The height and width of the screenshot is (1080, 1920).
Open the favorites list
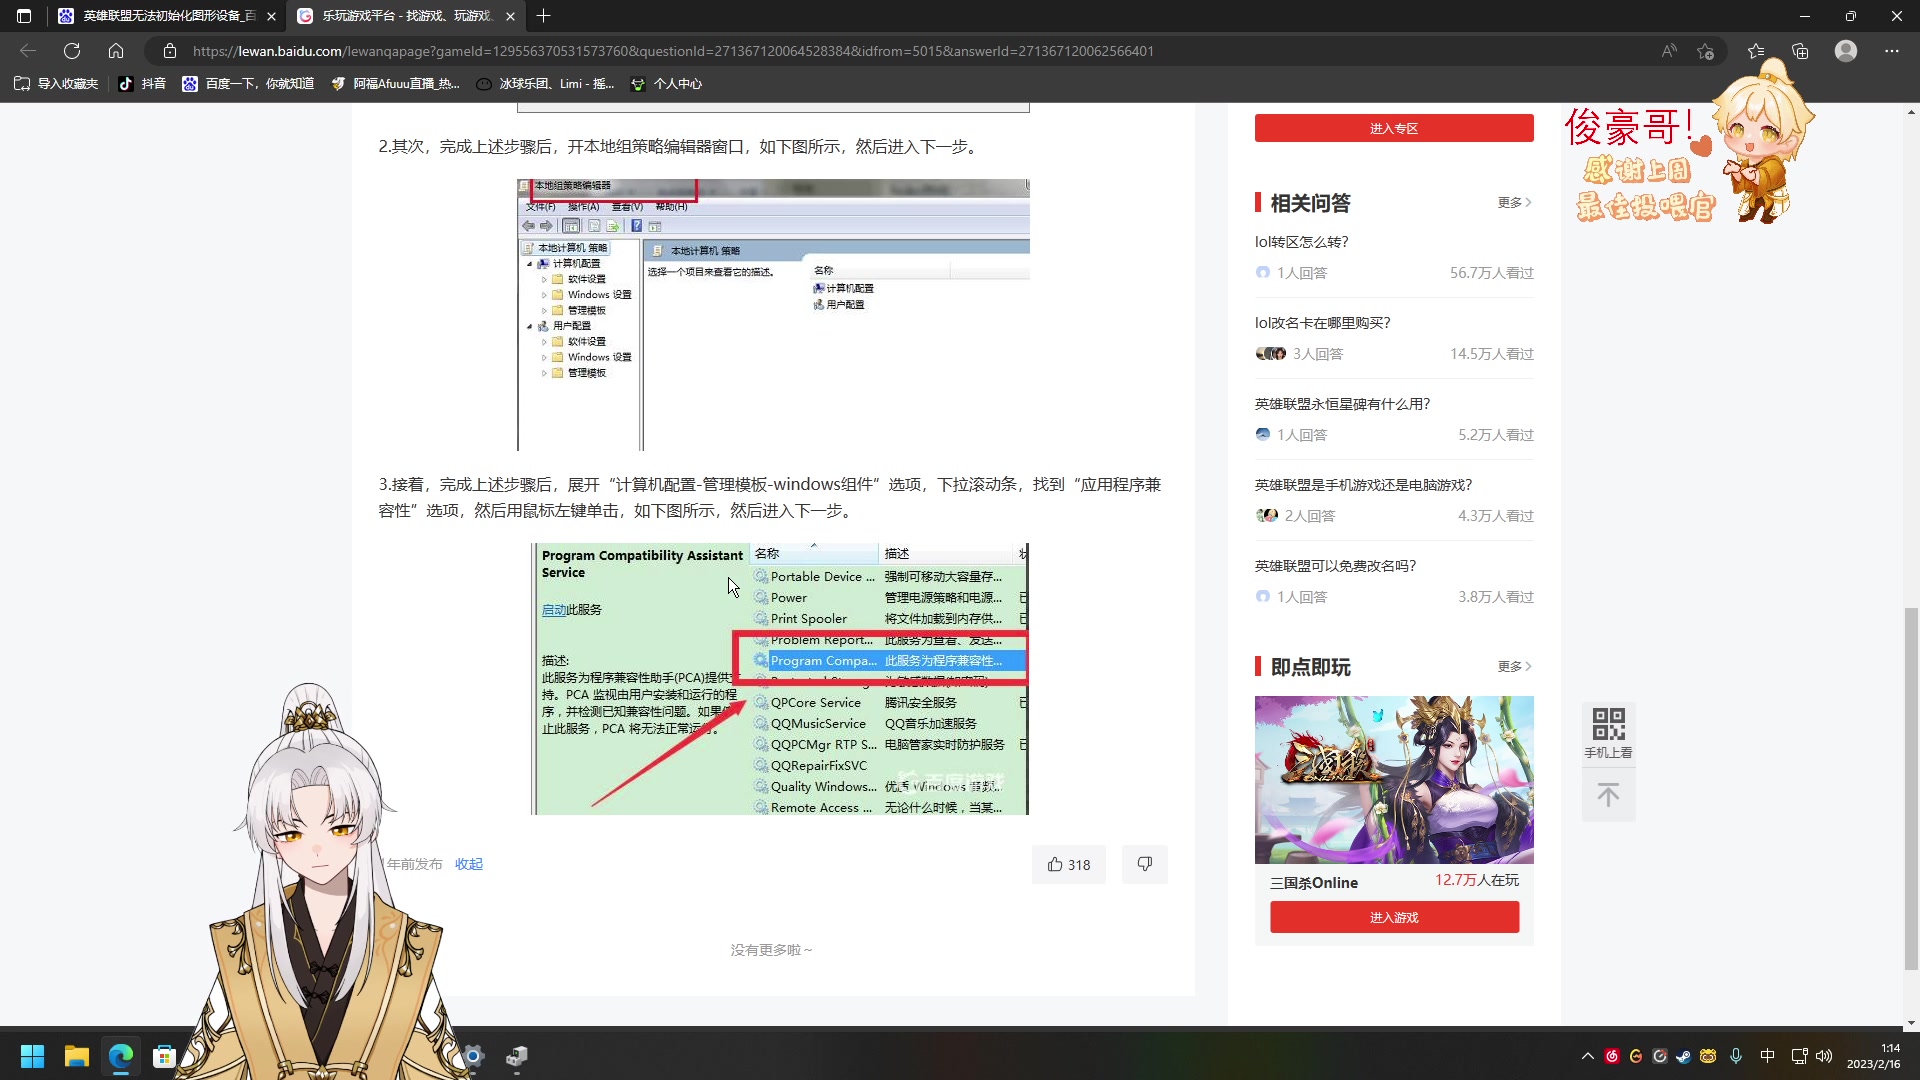click(x=1756, y=51)
